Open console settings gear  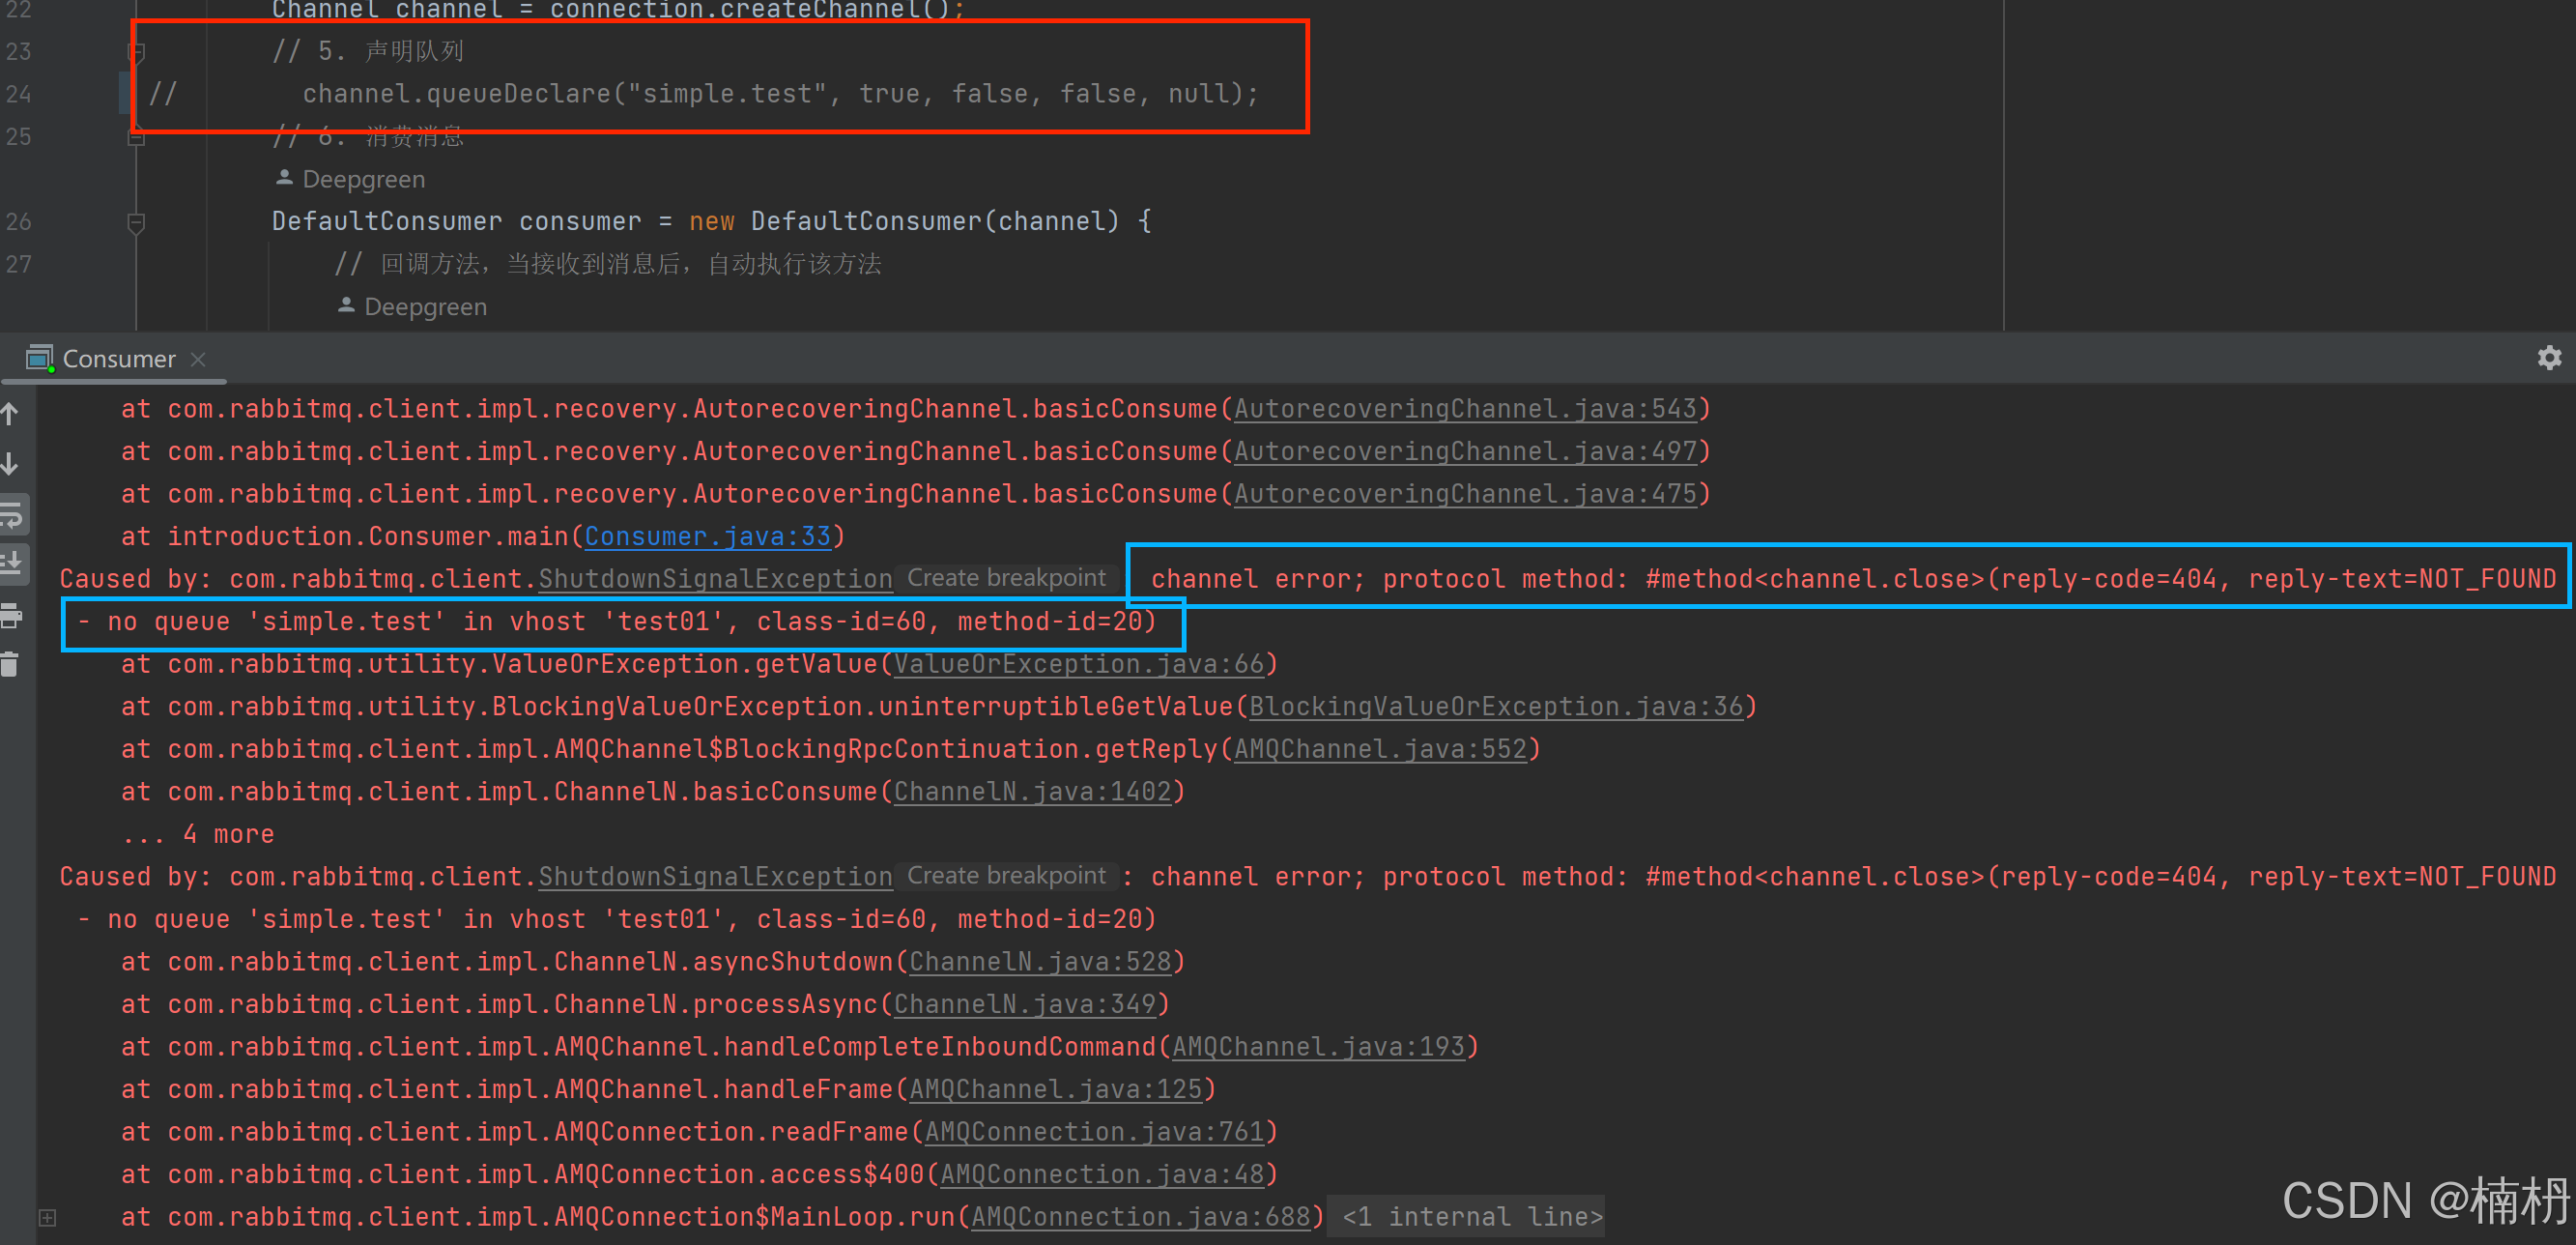coord(2549,358)
